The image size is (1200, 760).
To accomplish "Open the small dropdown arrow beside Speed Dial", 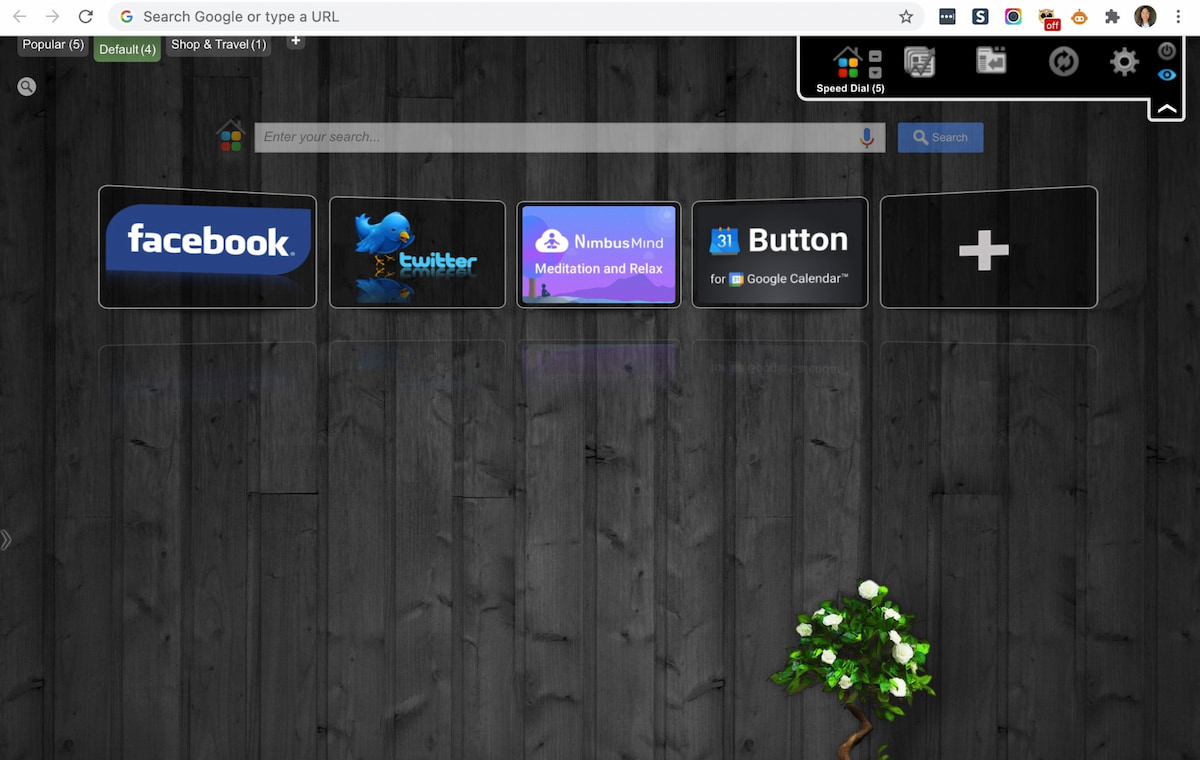I will tap(875, 72).
